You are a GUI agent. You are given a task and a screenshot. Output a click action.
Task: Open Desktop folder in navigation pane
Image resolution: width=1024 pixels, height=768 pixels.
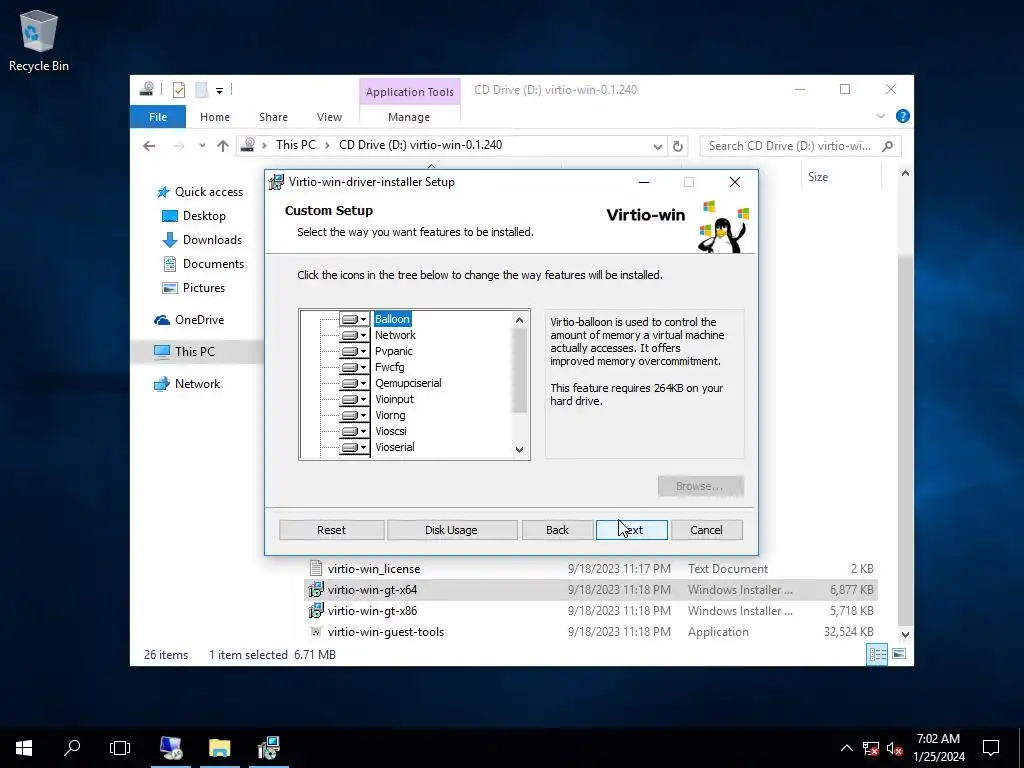tap(193, 216)
